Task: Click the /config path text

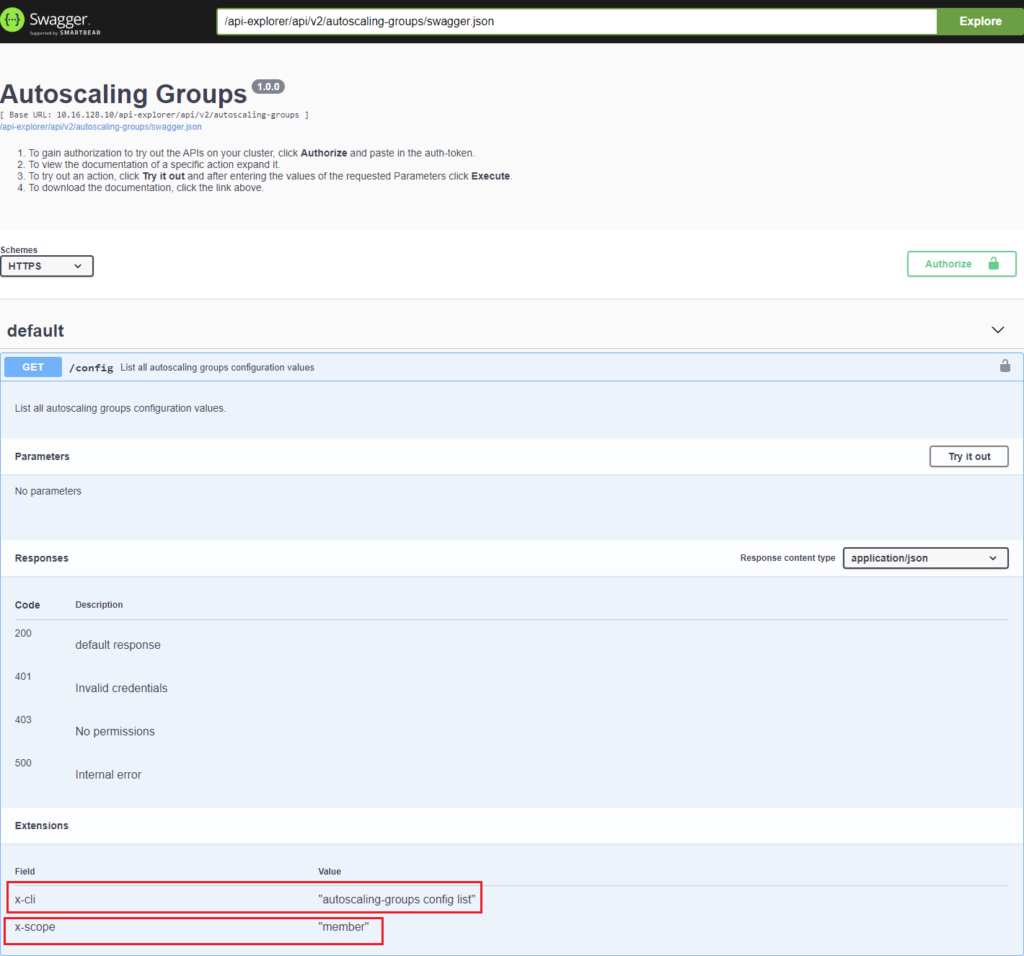Action: tap(91, 368)
